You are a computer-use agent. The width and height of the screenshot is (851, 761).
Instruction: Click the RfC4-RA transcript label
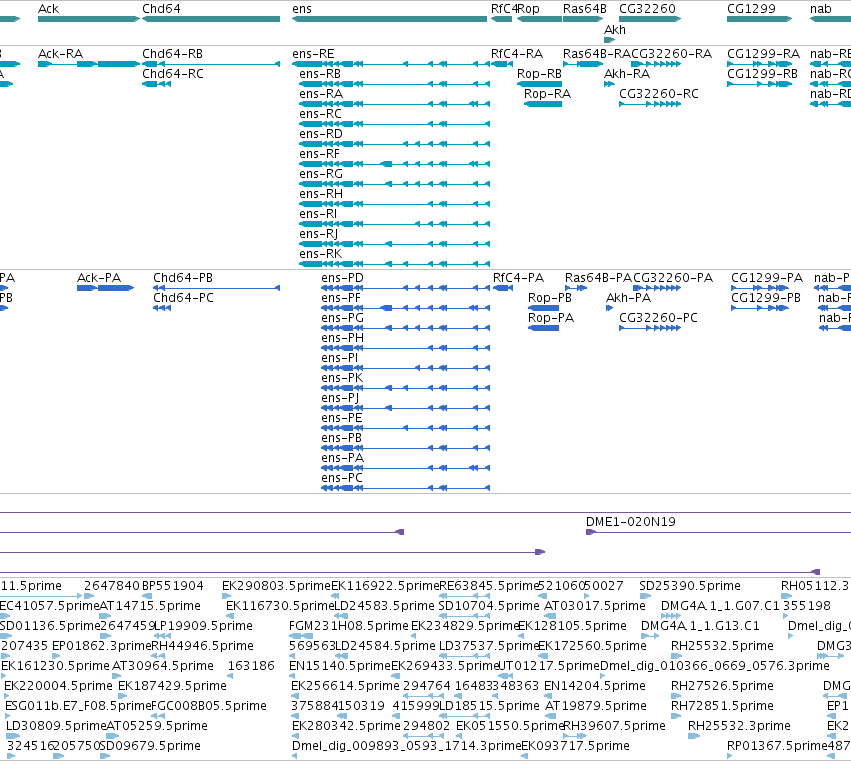pyautogui.click(x=517, y=54)
